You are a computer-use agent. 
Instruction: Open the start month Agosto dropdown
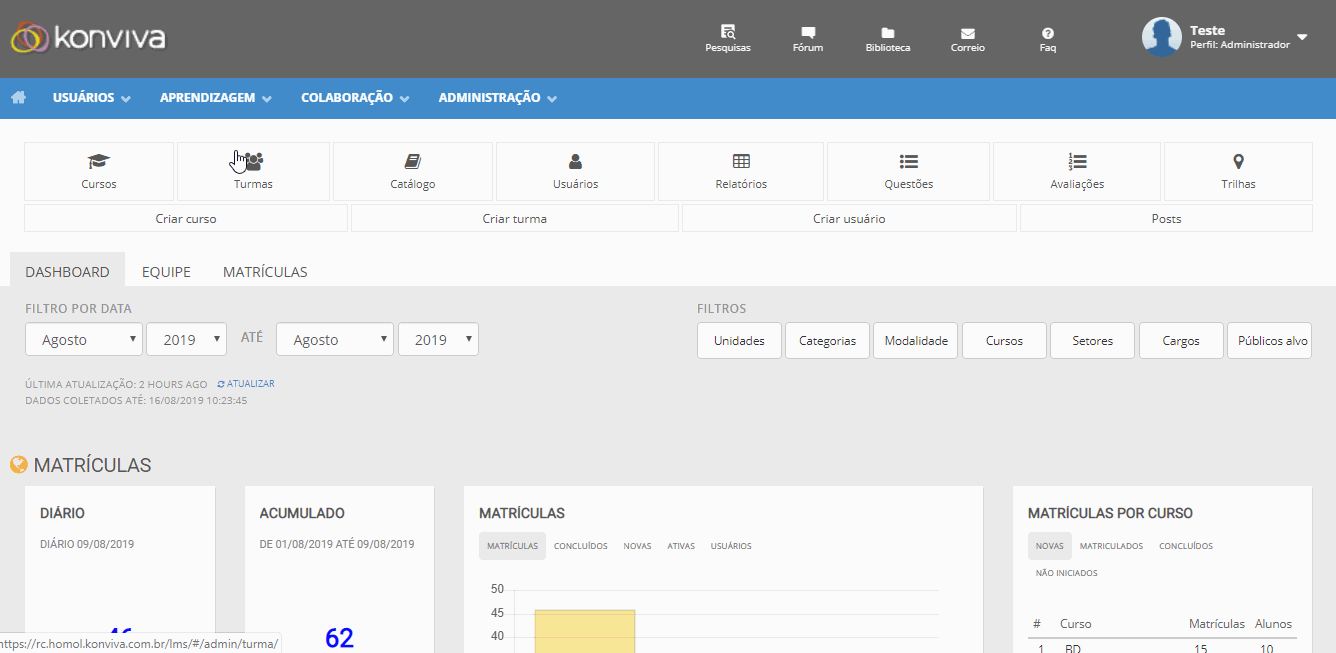click(x=84, y=340)
